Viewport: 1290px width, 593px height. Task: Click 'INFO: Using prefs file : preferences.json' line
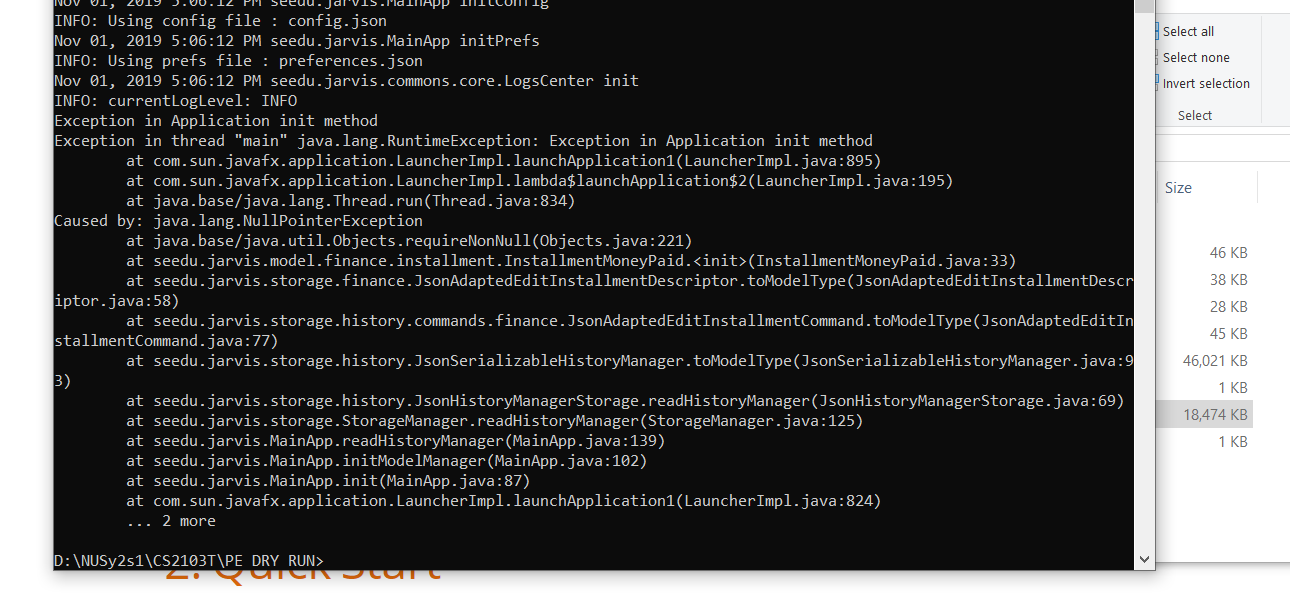[239, 61]
